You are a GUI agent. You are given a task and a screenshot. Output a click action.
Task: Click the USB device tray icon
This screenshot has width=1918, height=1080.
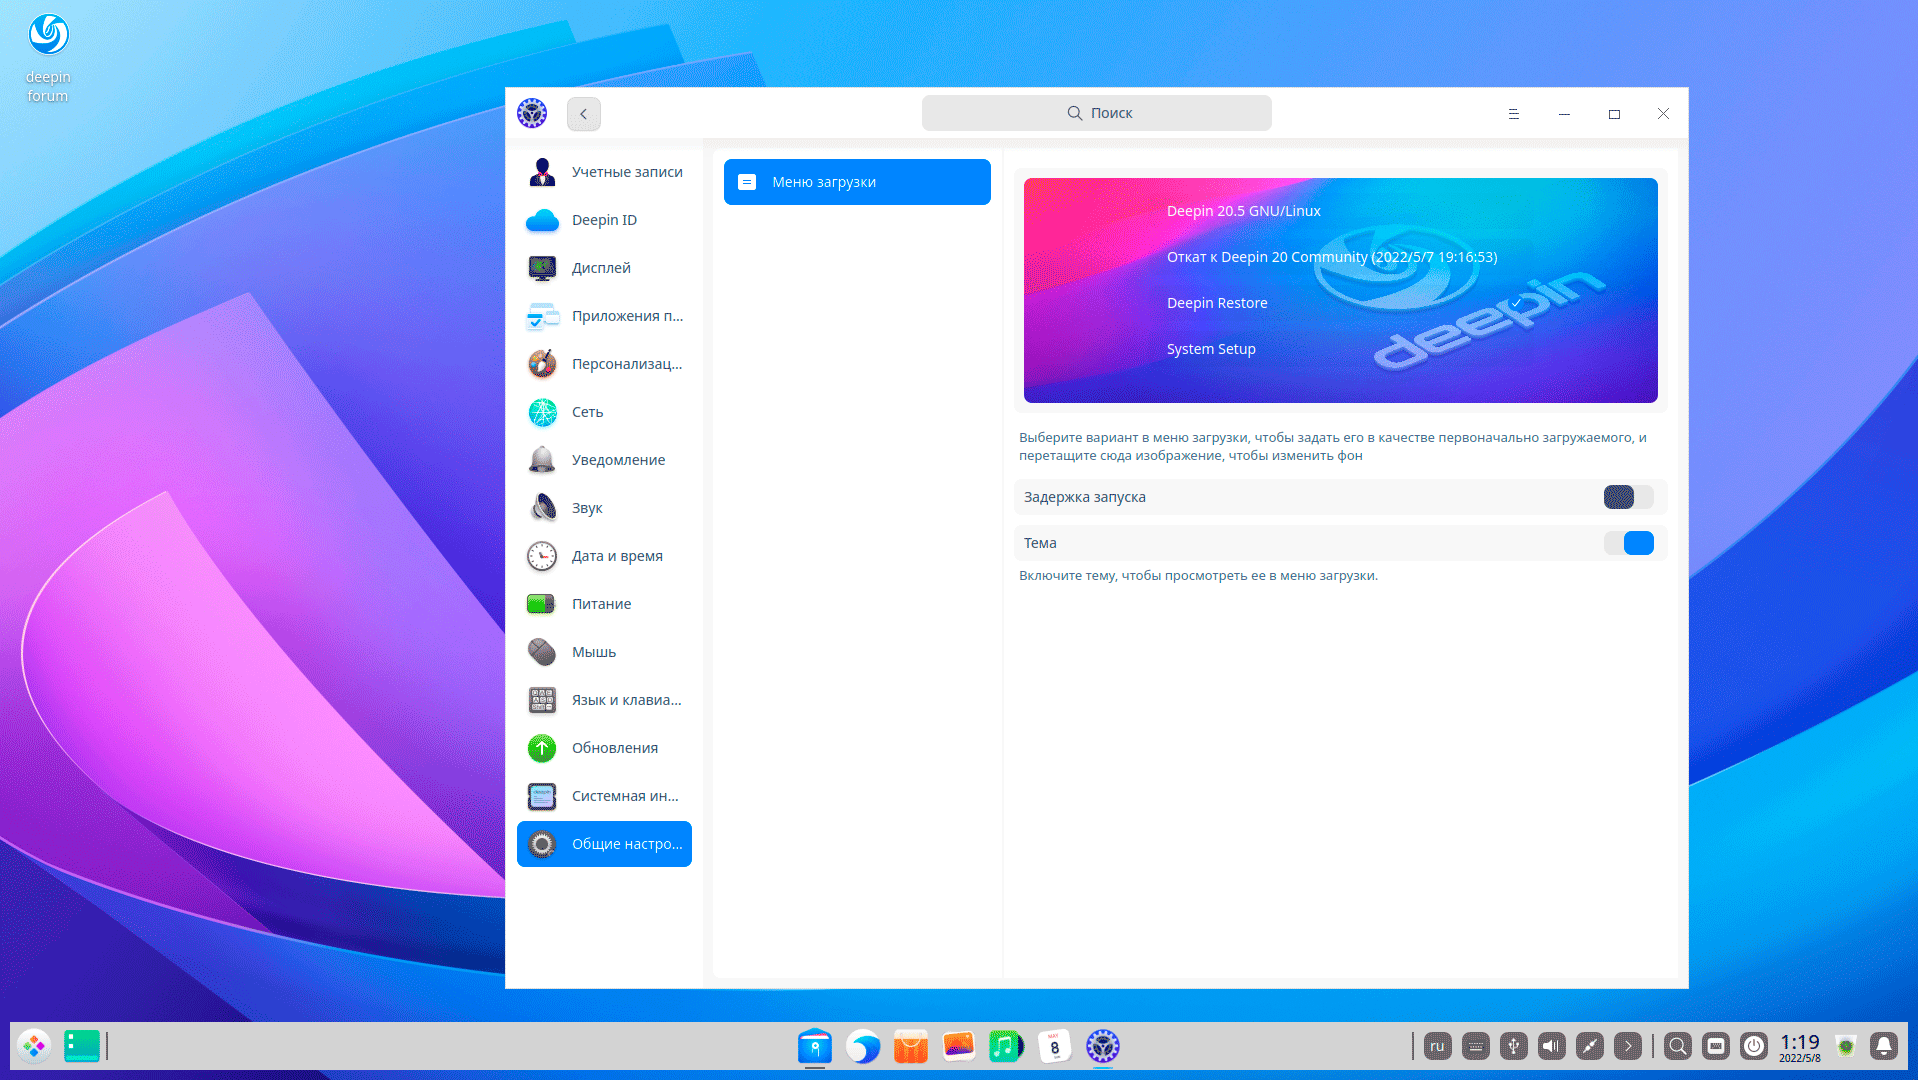pos(1514,1046)
